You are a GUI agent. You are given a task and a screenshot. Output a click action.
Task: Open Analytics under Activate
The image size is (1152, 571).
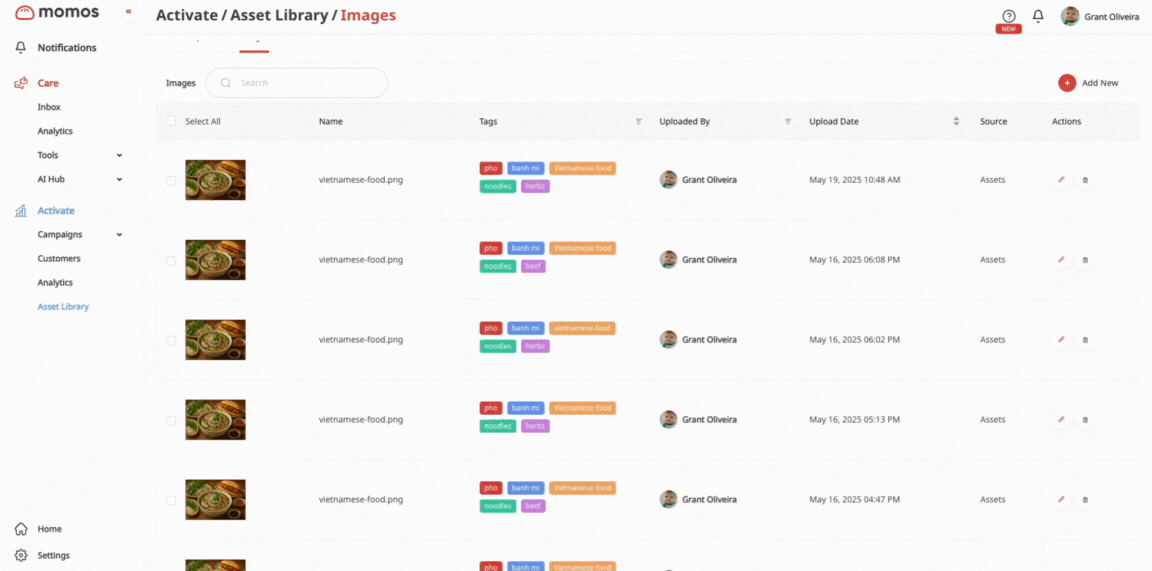click(x=55, y=283)
